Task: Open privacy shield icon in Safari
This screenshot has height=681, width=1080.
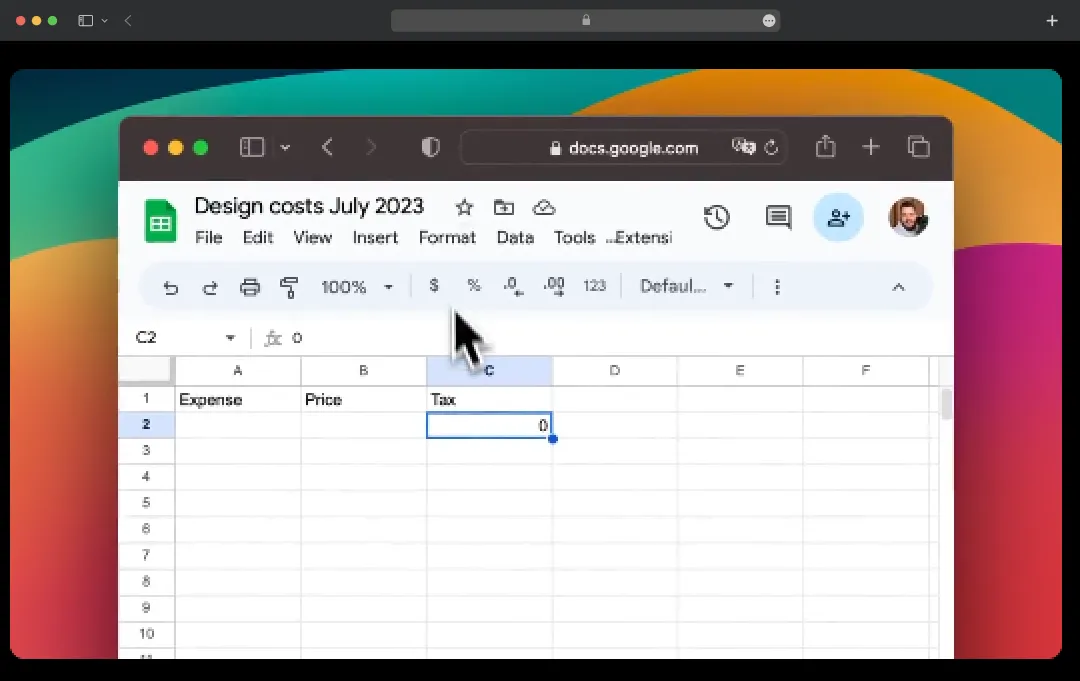Action: (430, 147)
